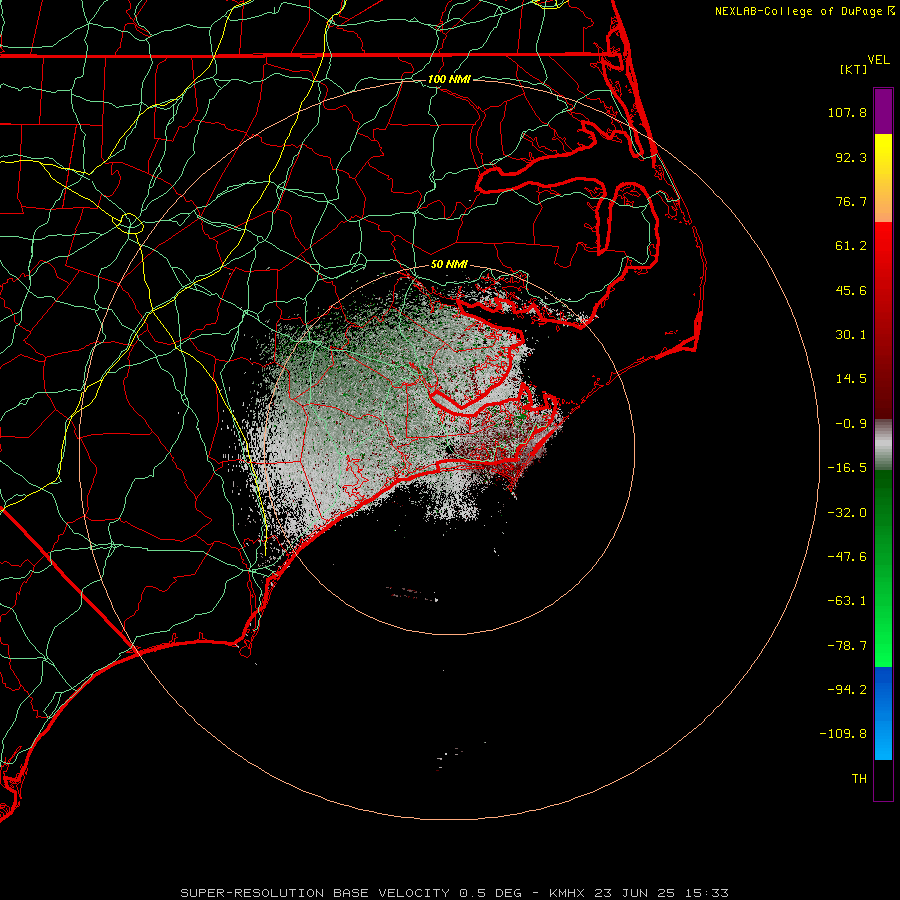Select the -63.1 scale value

pos(847,601)
